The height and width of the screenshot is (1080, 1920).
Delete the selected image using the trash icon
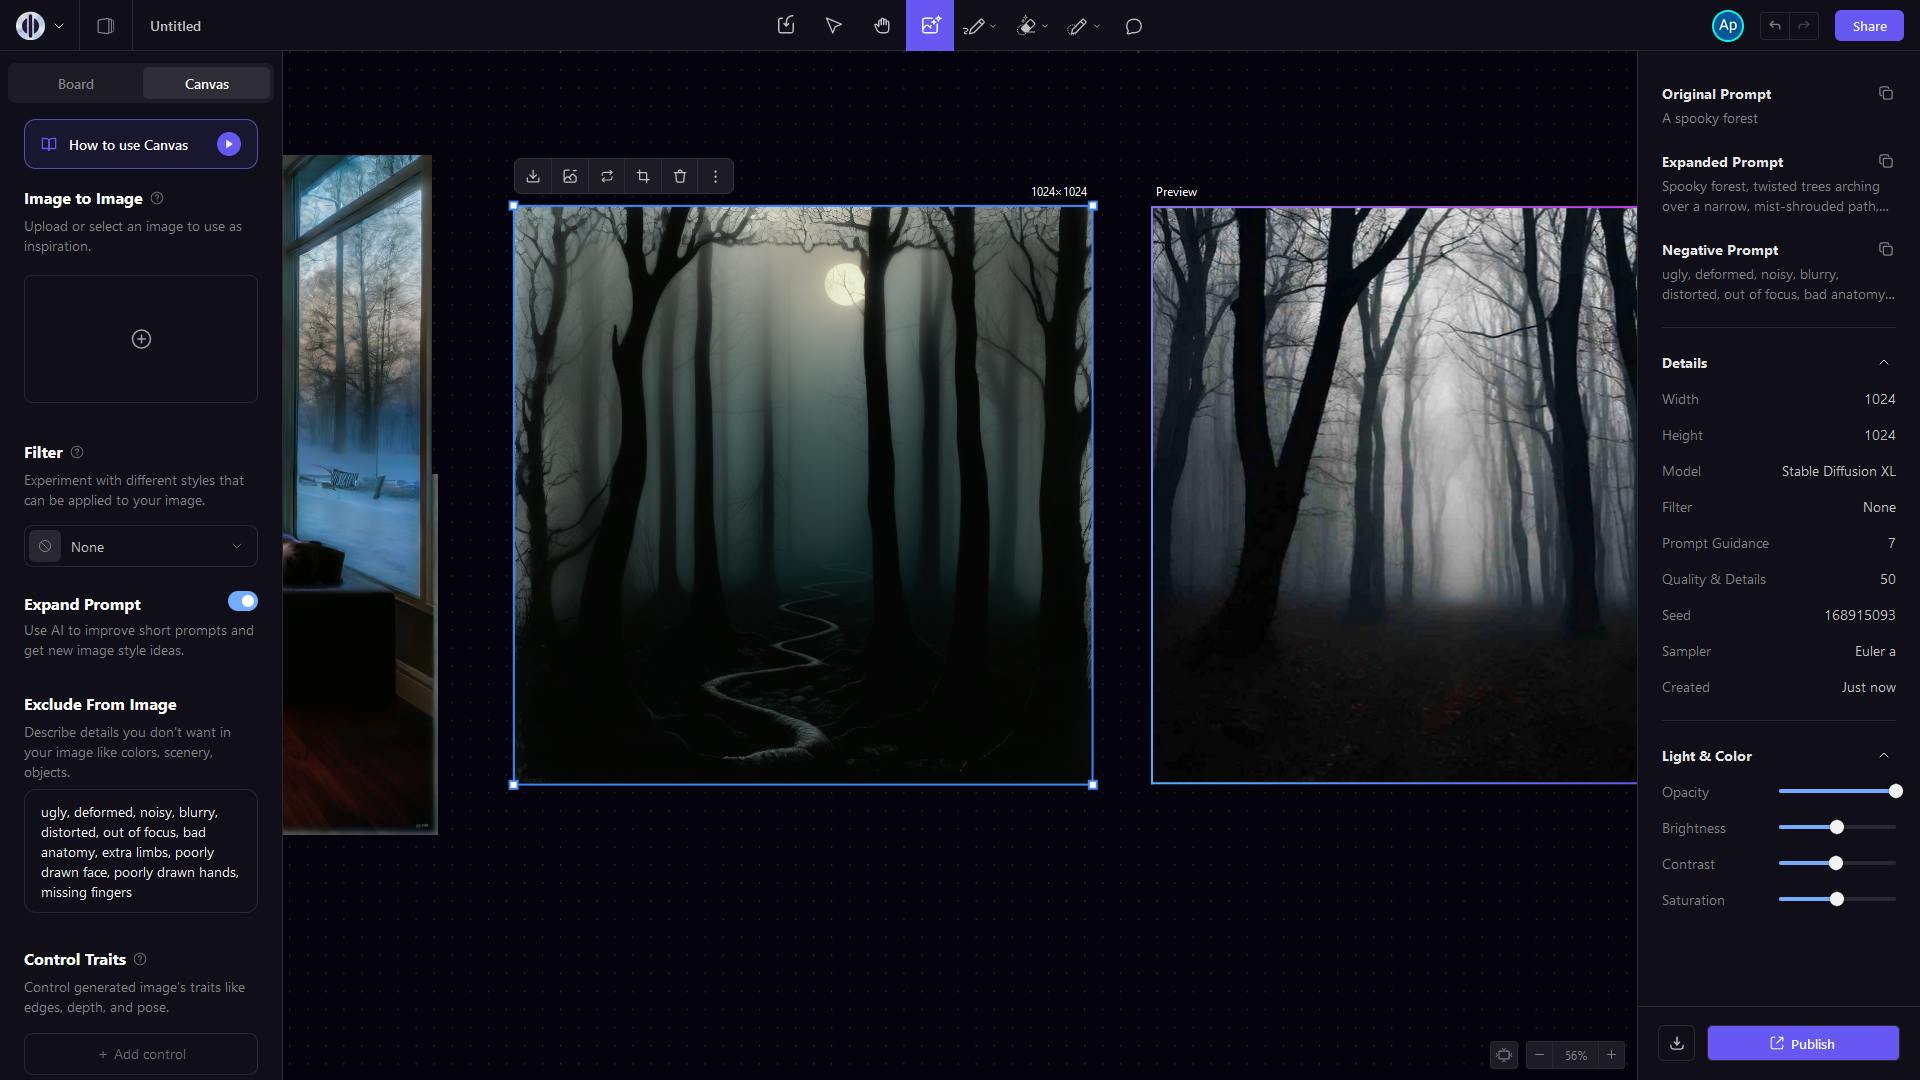[680, 176]
